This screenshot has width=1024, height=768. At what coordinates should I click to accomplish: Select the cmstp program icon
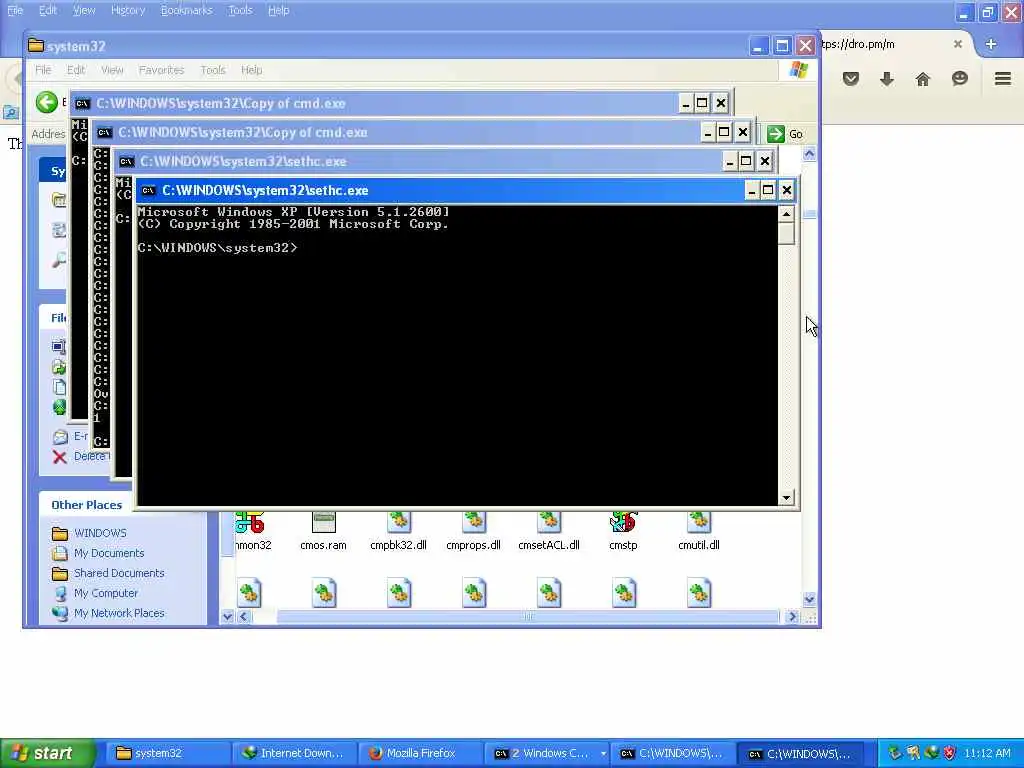623,522
